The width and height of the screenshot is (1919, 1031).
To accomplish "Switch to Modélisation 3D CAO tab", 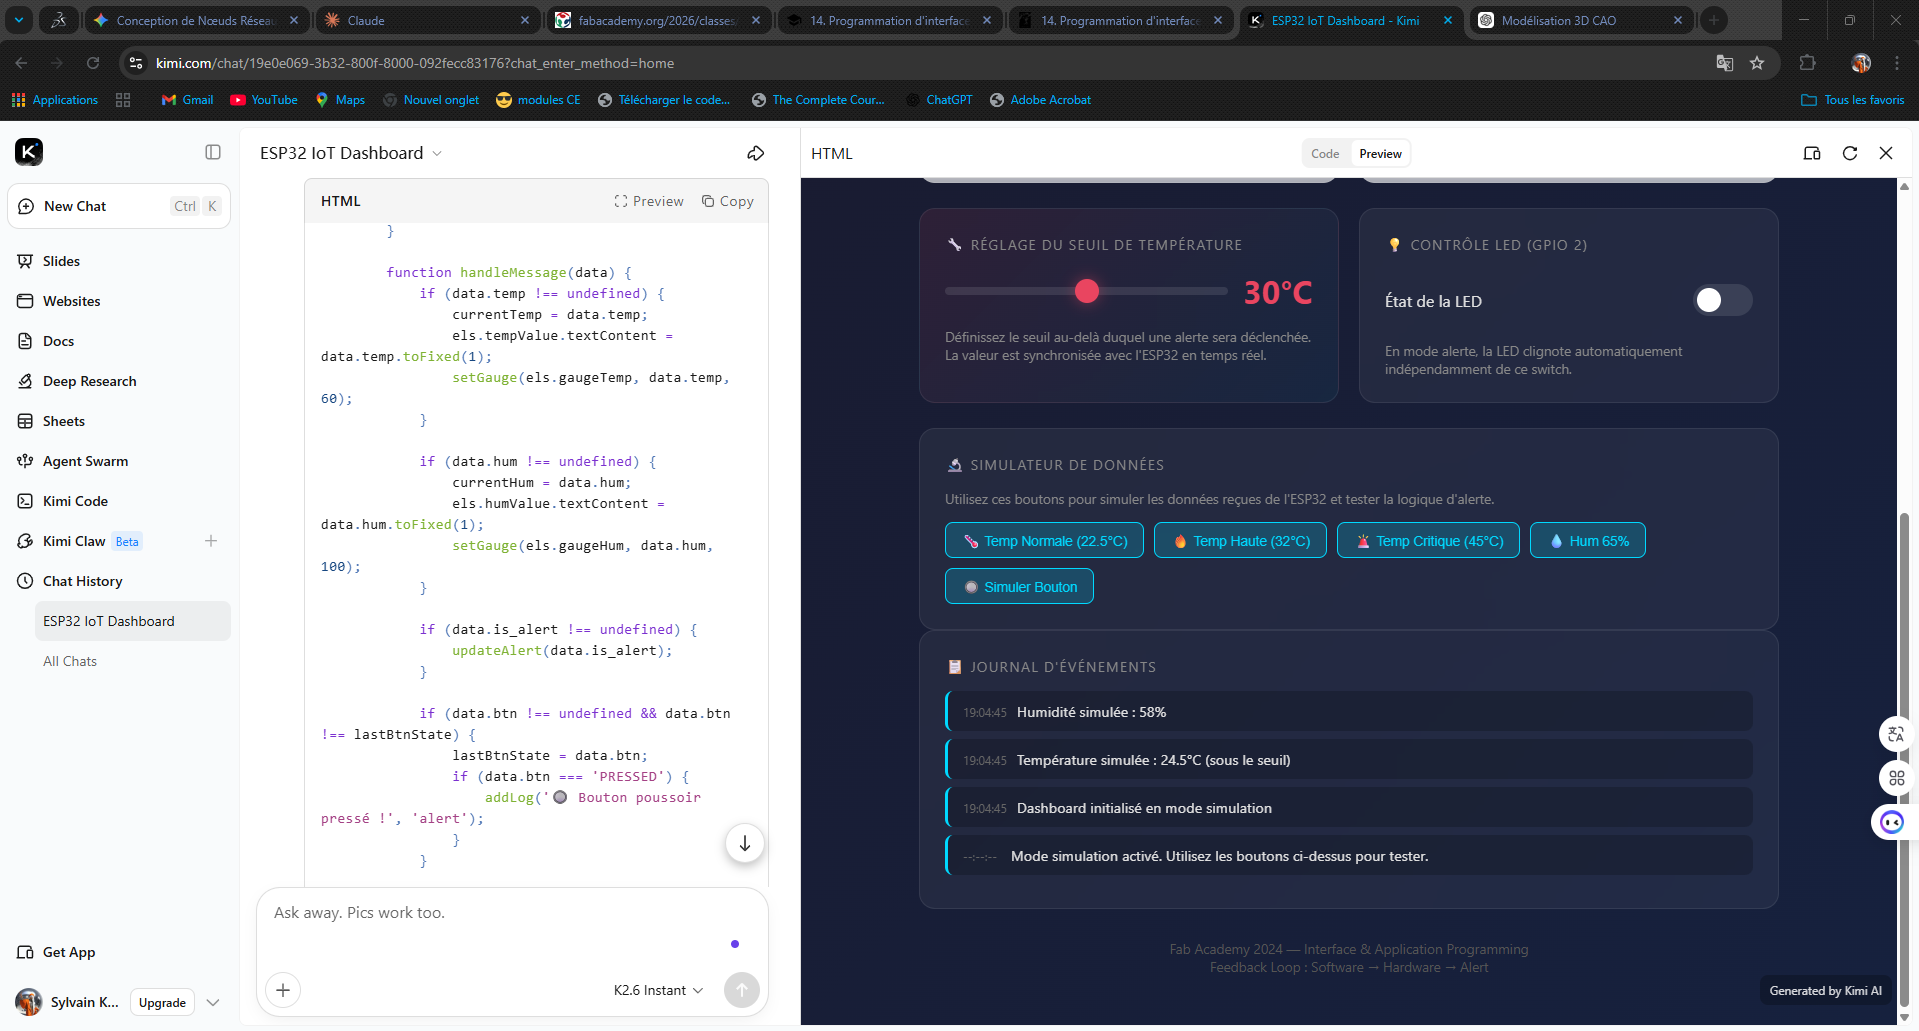I will [1580, 20].
